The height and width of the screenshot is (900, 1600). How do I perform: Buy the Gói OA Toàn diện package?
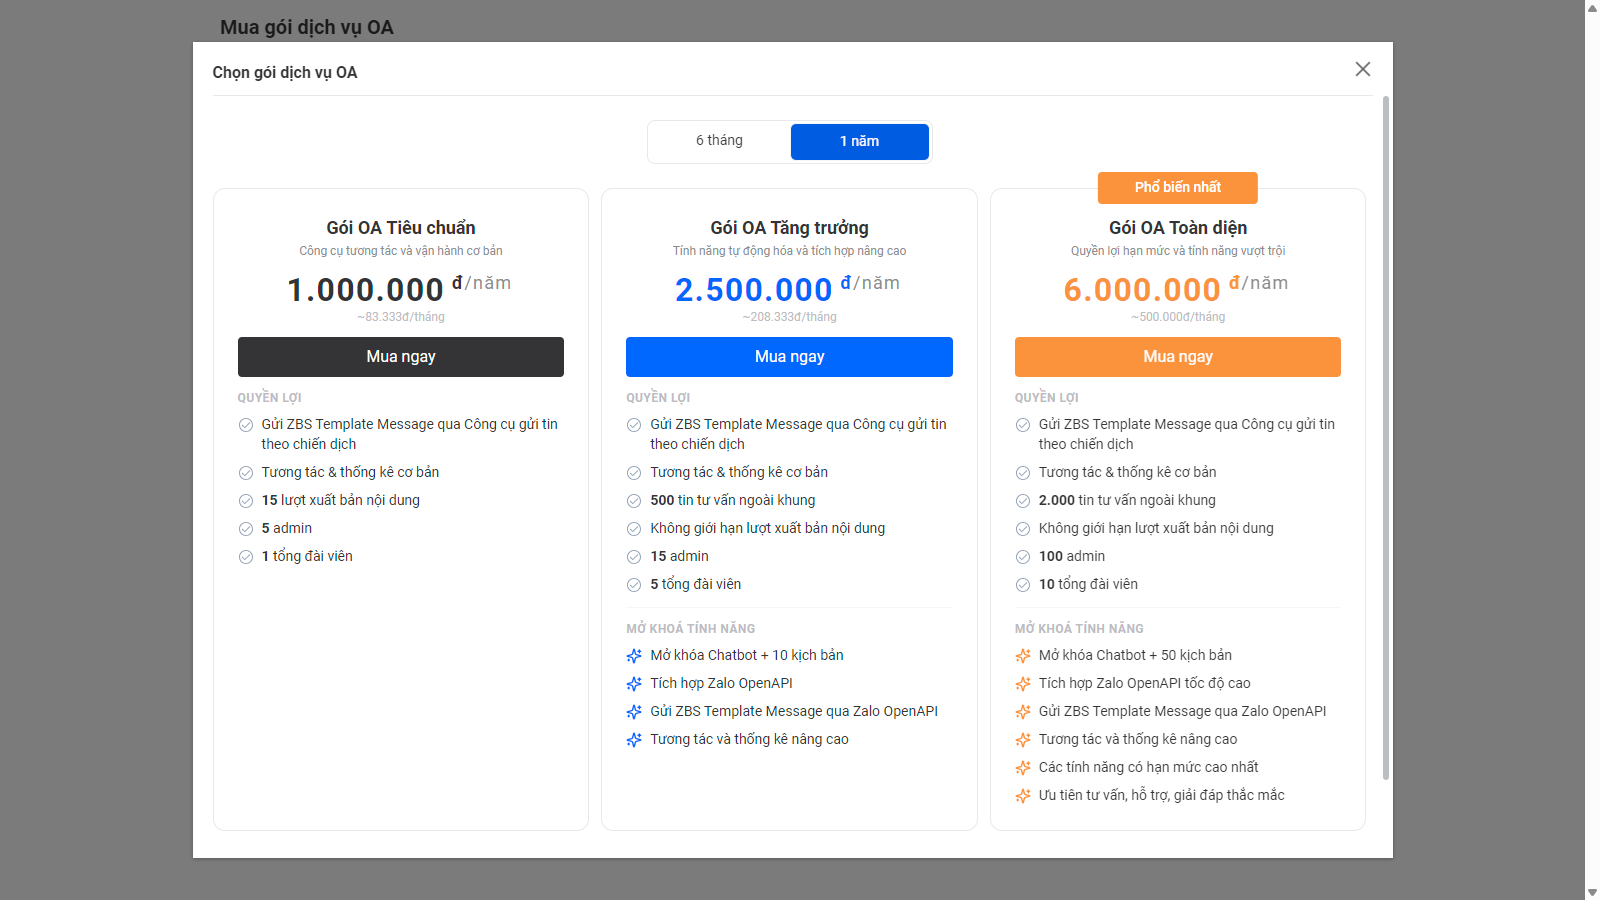tap(1178, 357)
